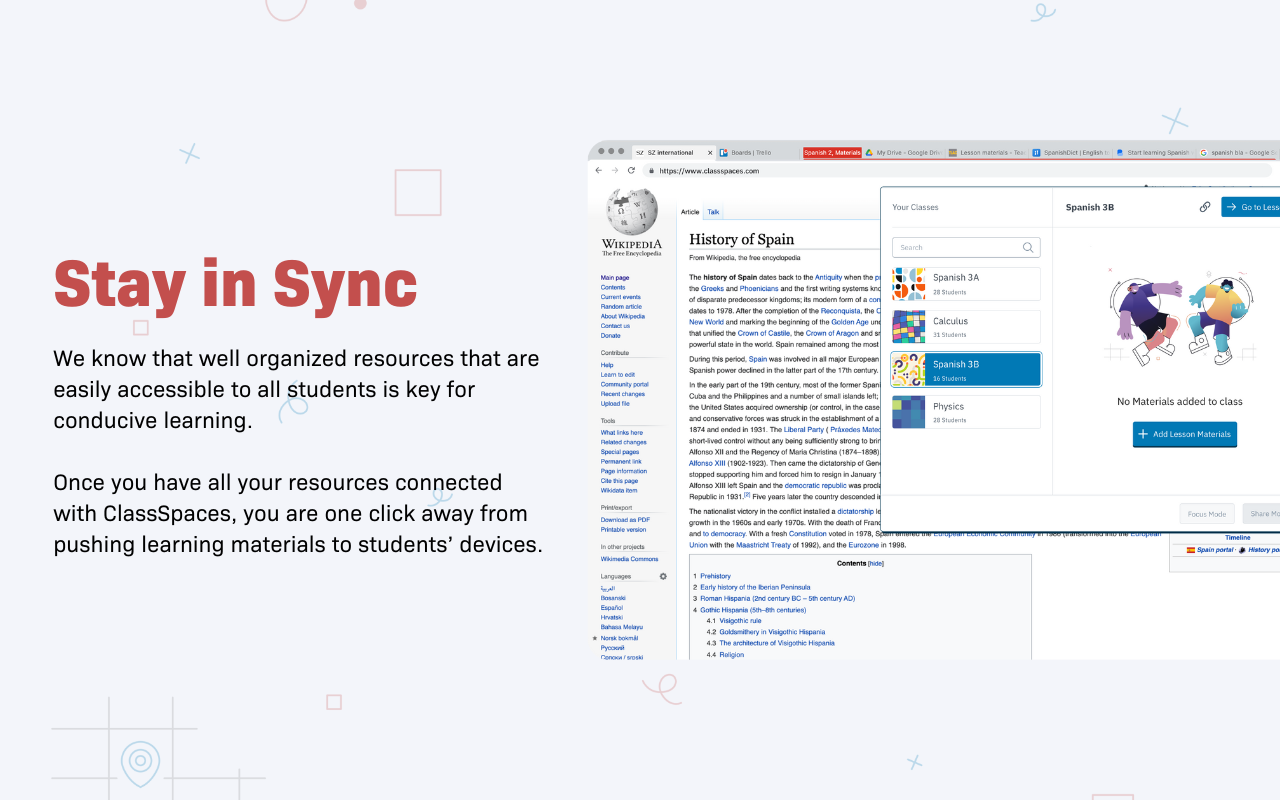Click the Maastricht Treaty link

pyautogui.click(x=764, y=545)
